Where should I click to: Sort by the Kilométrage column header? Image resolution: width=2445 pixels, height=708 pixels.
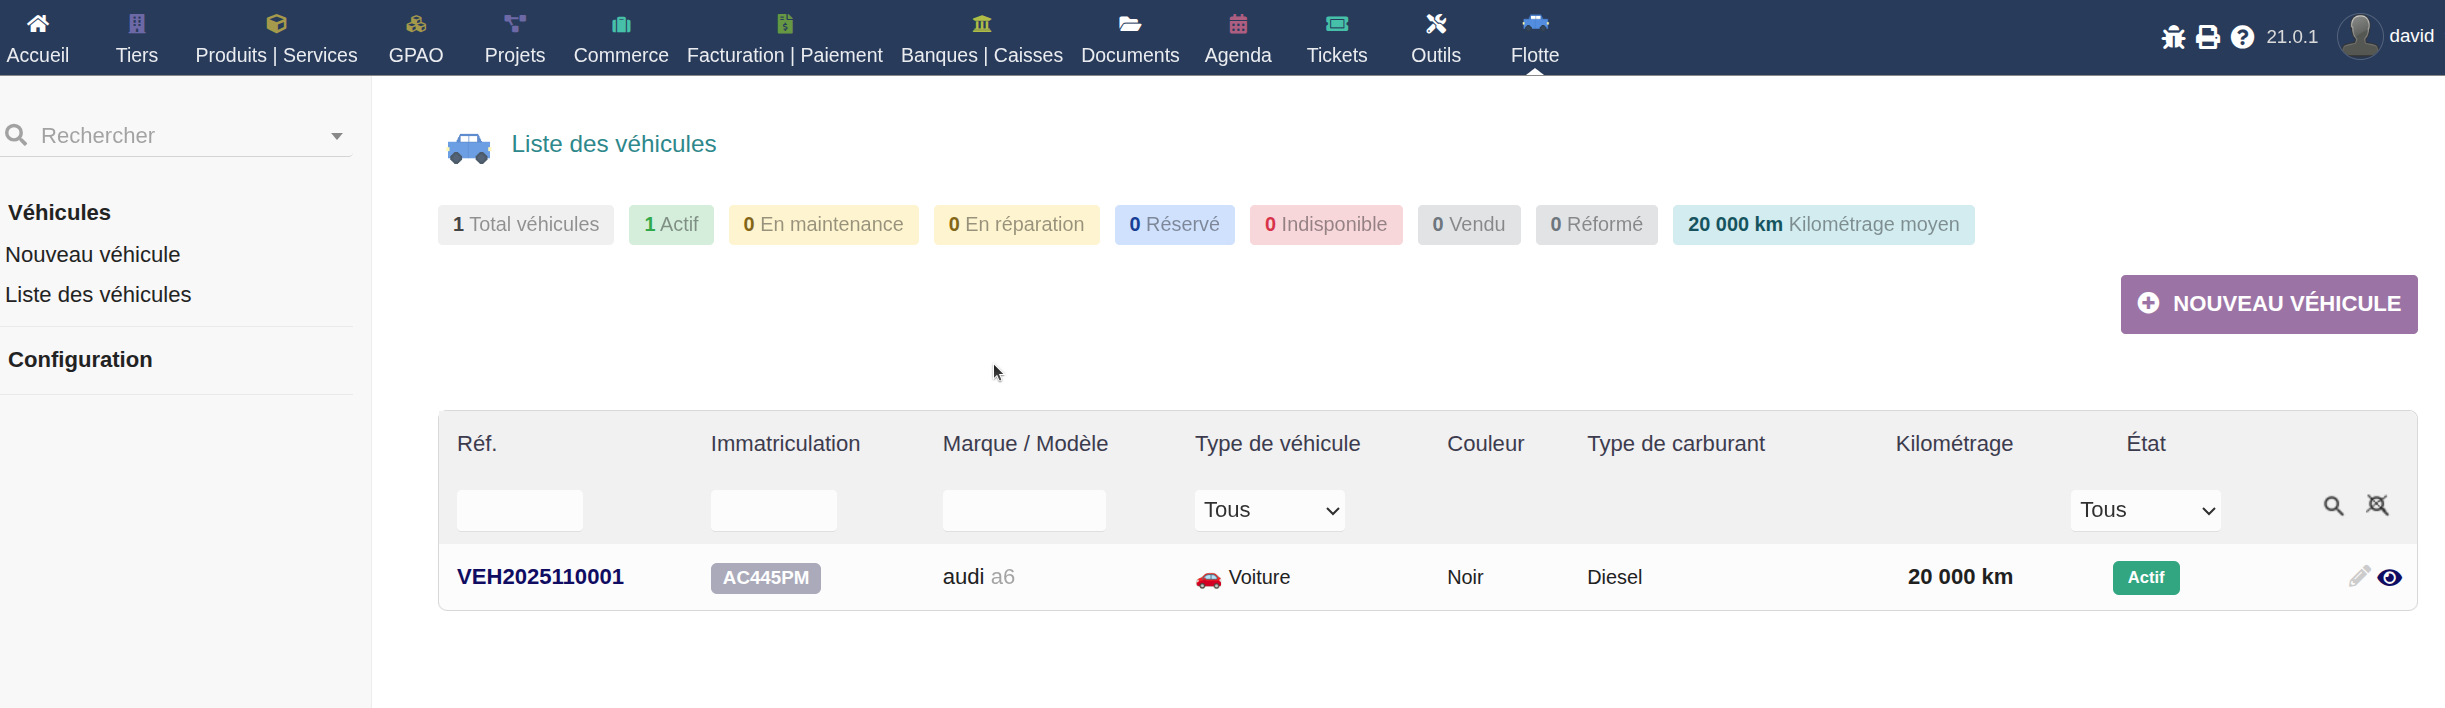1954,444
